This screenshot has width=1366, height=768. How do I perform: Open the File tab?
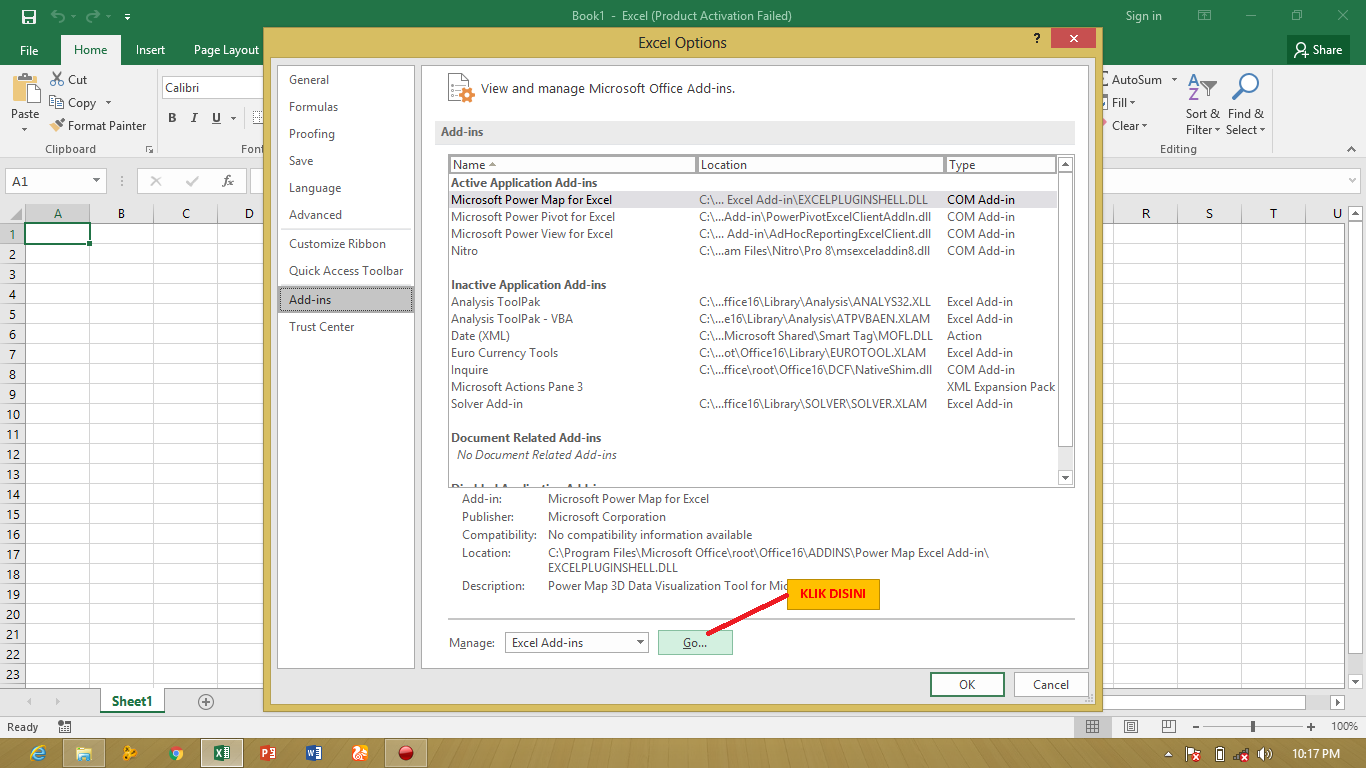(x=29, y=50)
